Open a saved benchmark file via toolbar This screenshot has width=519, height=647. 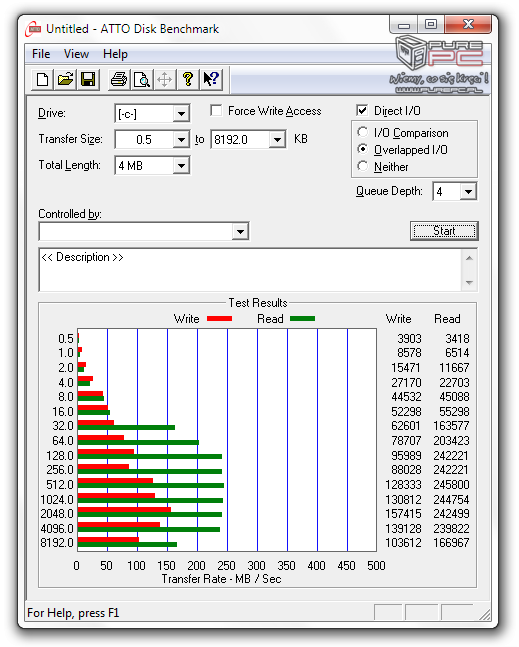click(65, 79)
